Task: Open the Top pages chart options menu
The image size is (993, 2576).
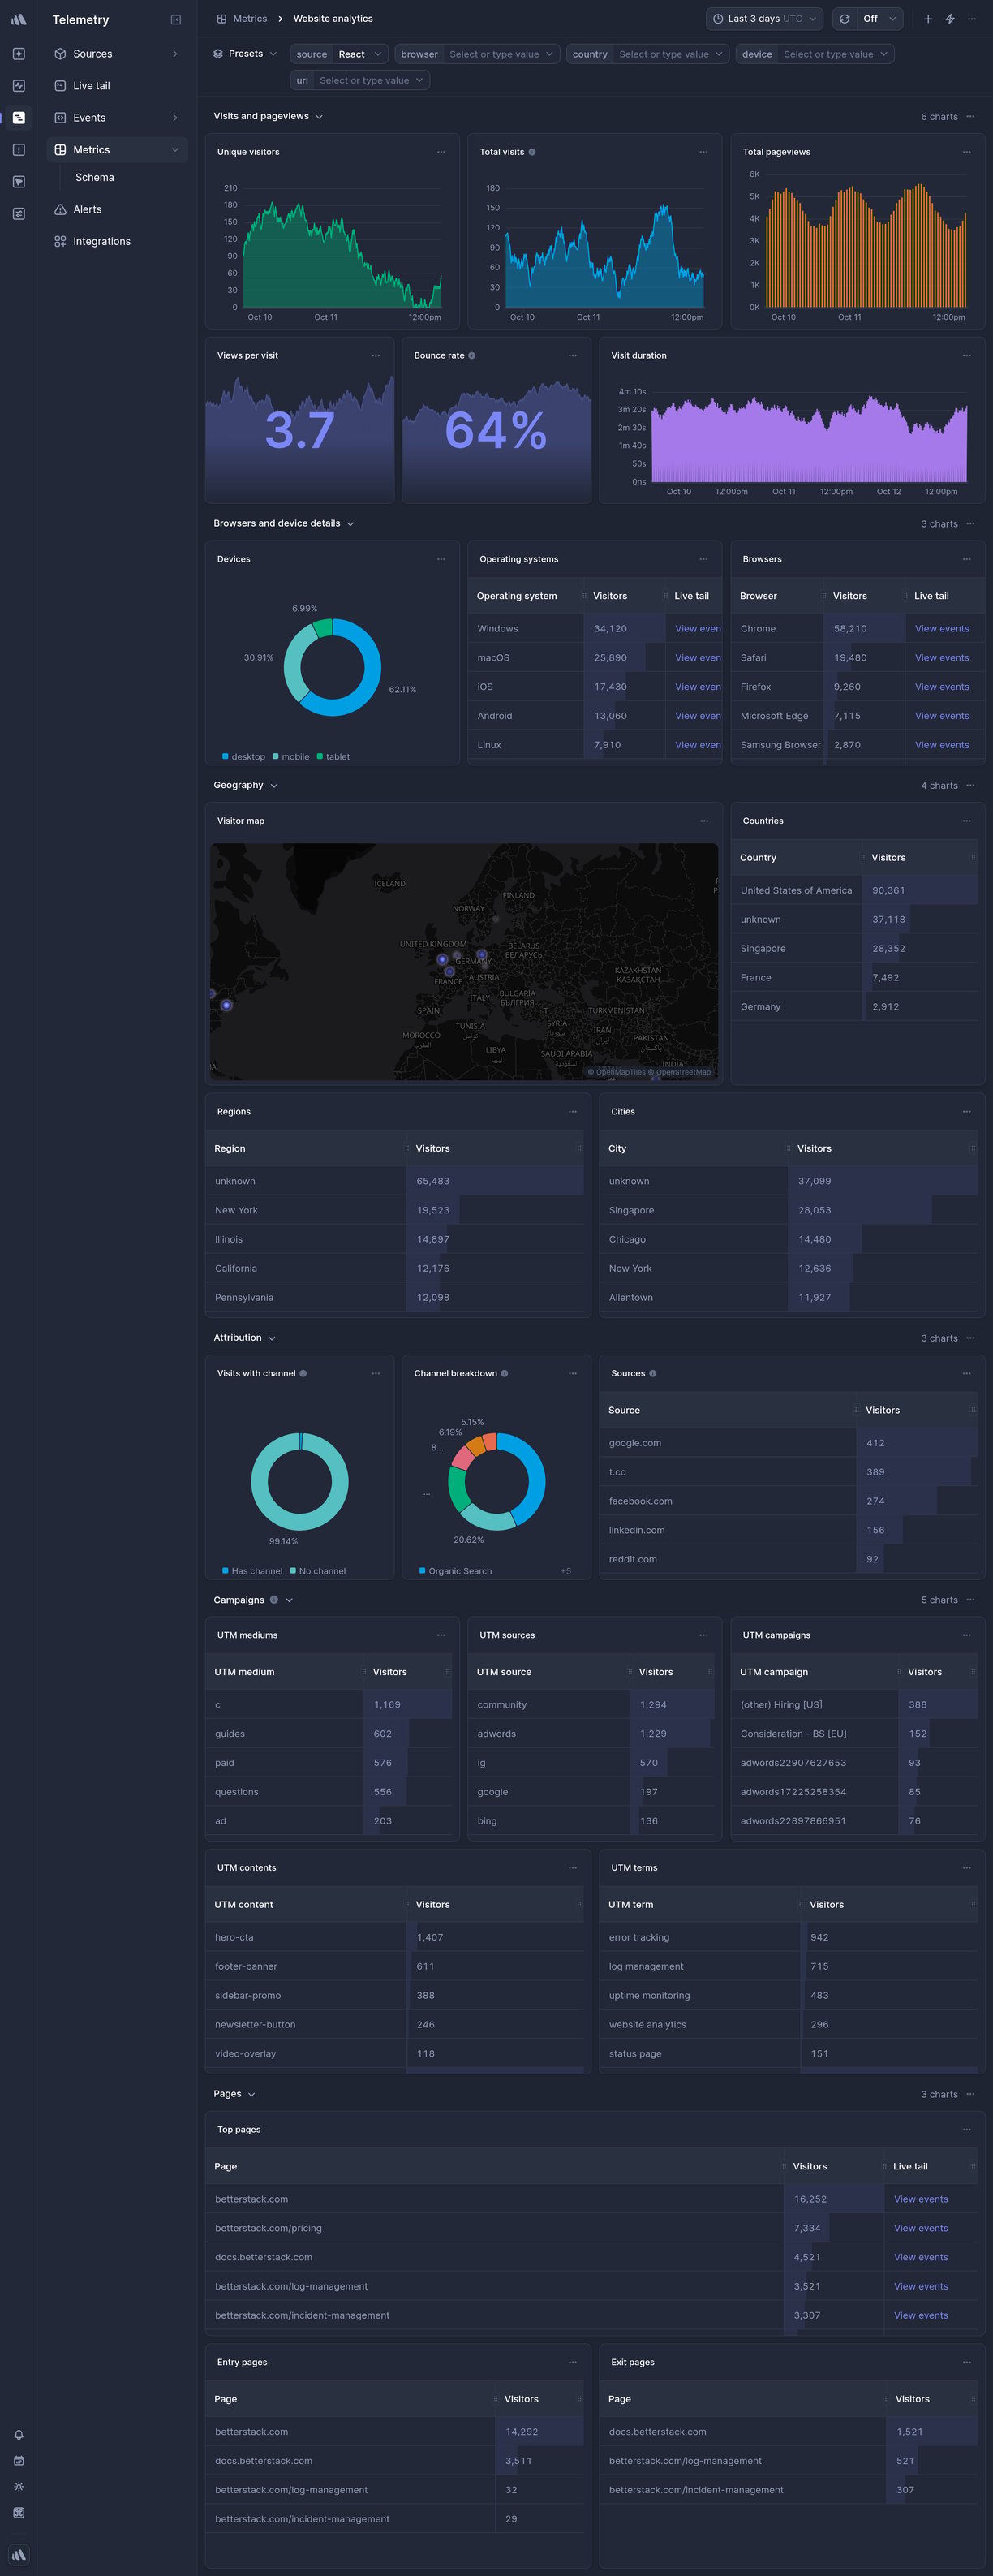Action: [x=967, y=2129]
